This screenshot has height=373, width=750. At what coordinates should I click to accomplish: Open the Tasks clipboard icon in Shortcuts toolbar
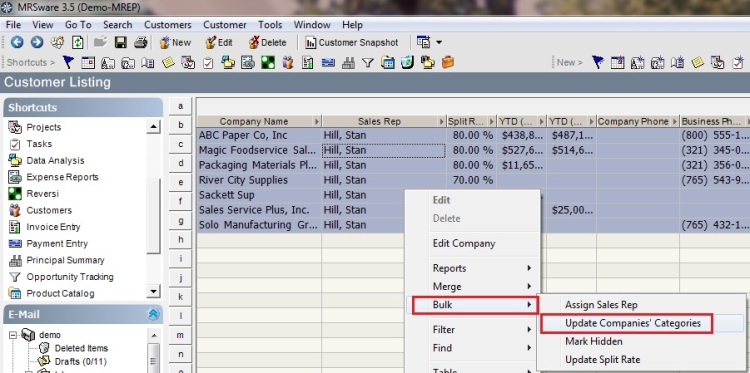(x=208, y=62)
